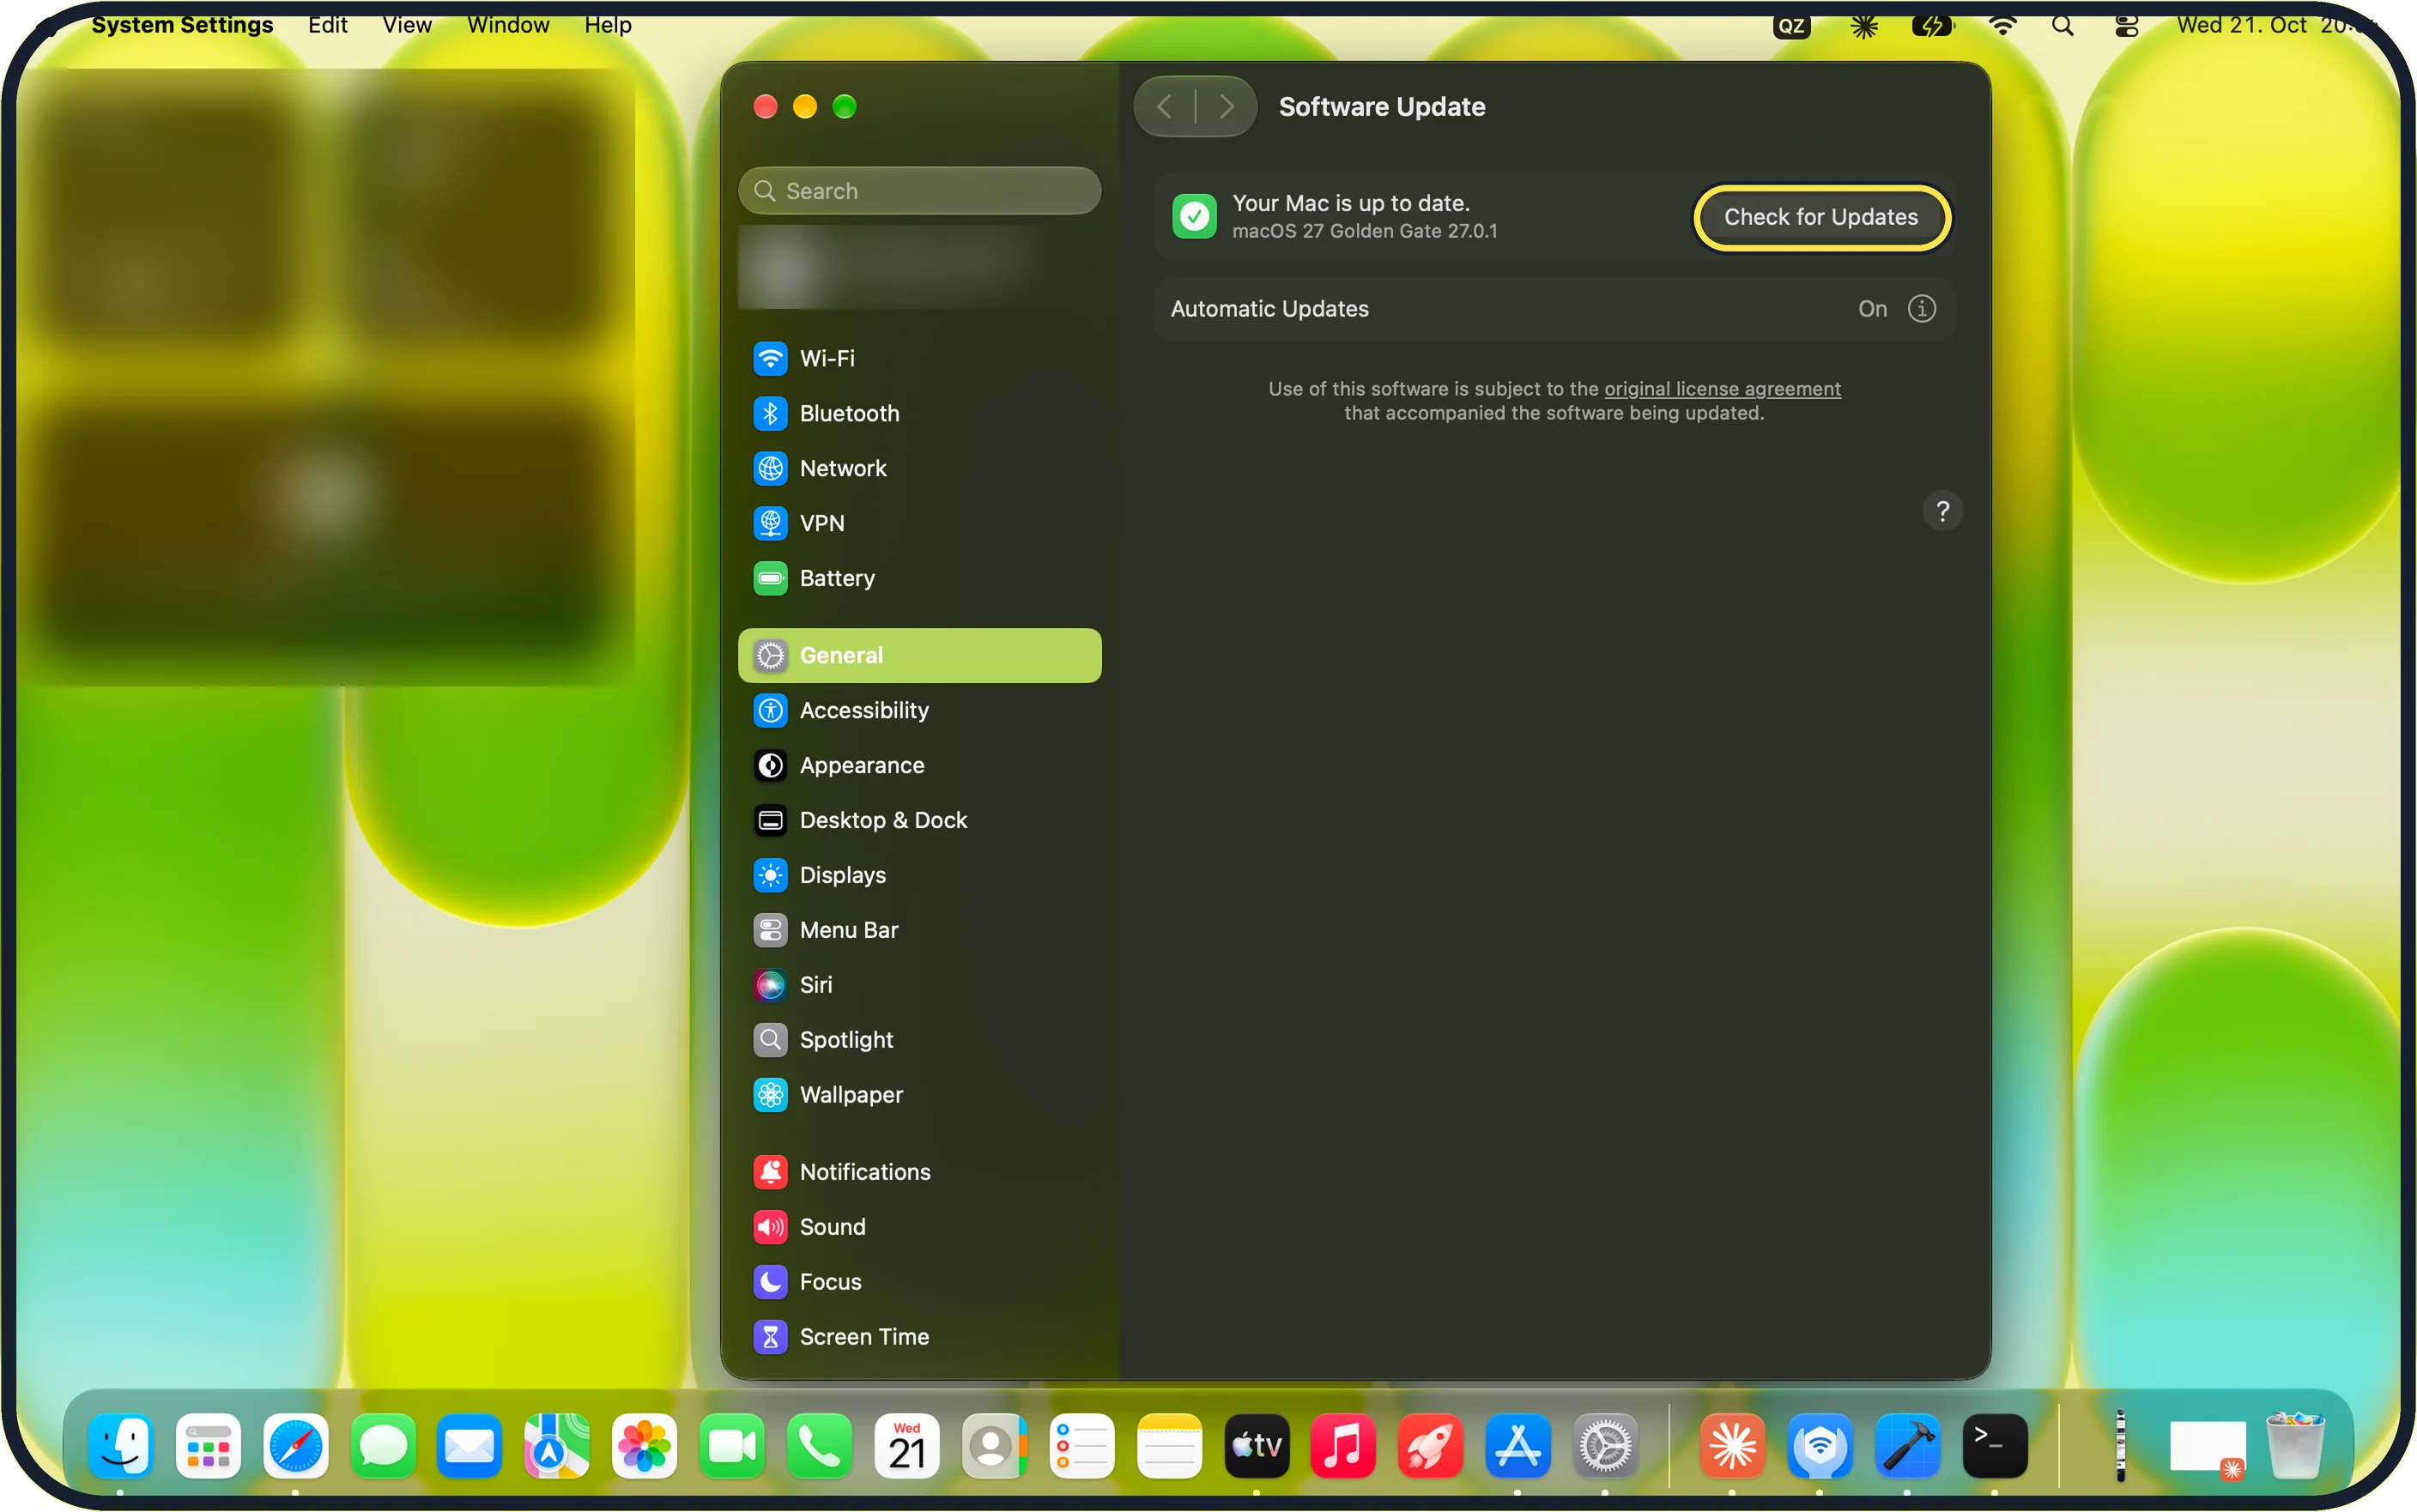The width and height of the screenshot is (2417, 1512).
Task: Open the Trash in the Dock
Action: click(2294, 1445)
